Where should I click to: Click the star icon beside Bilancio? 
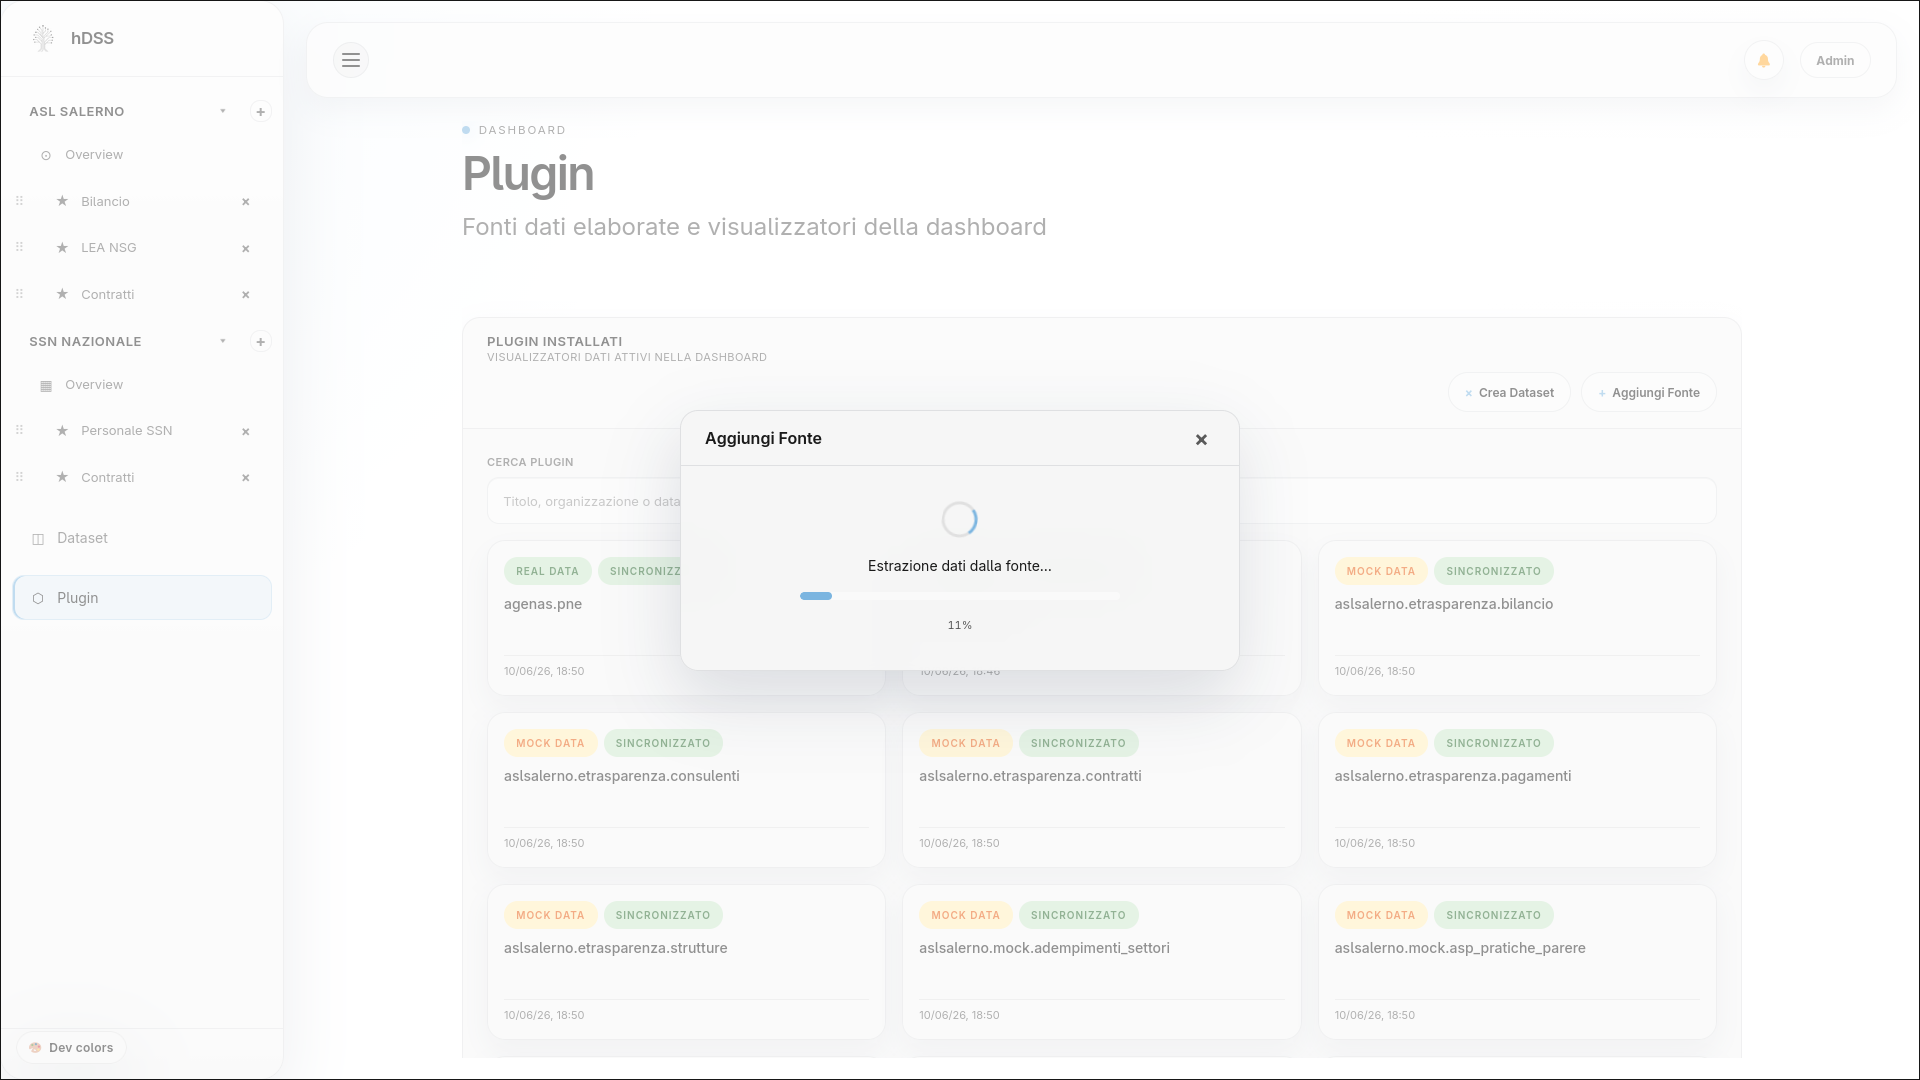tap(62, 201)
